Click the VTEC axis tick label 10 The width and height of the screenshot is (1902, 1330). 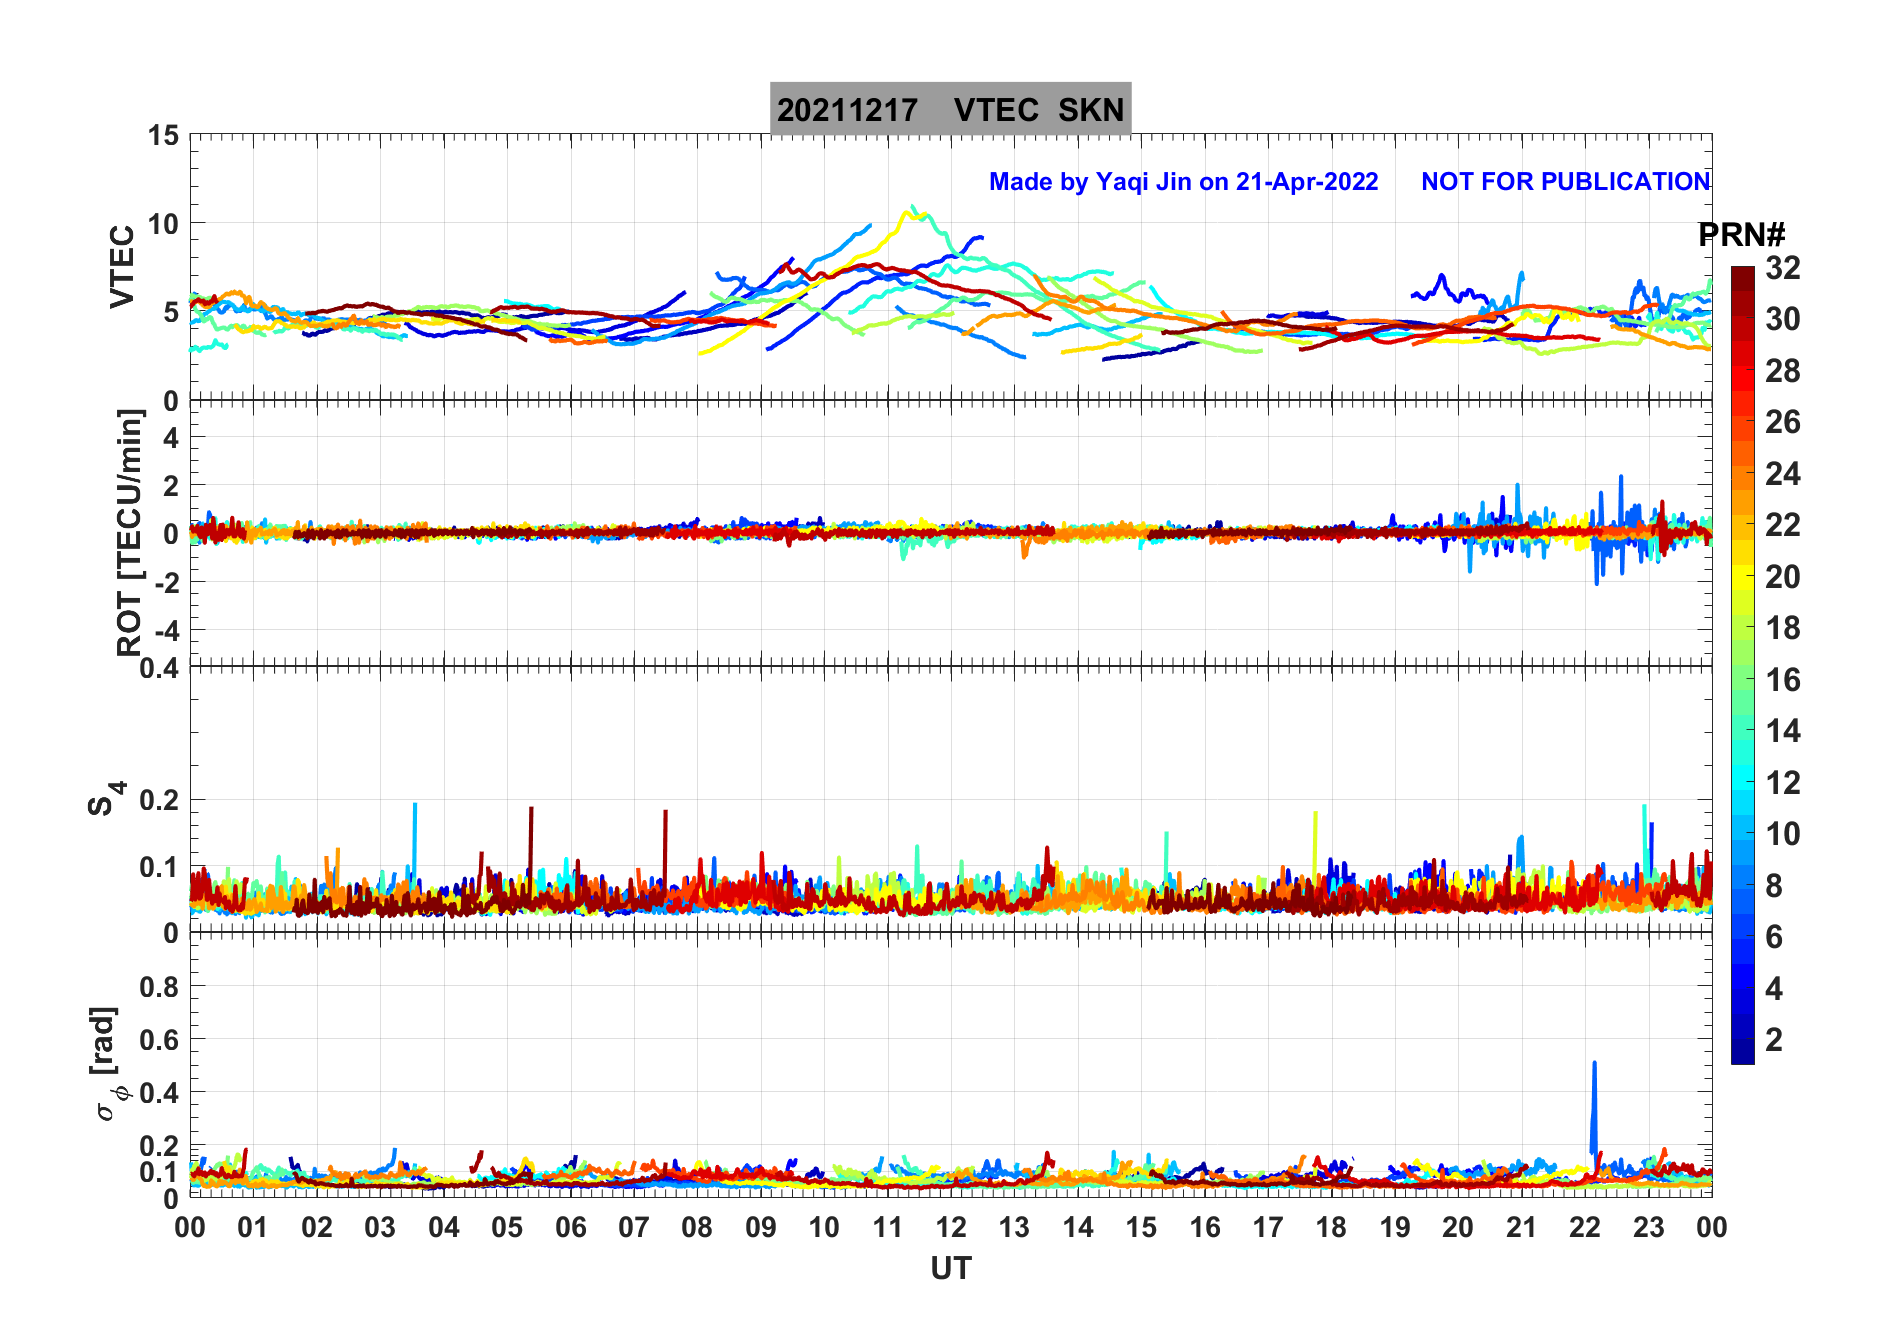[x=163, y=224]
